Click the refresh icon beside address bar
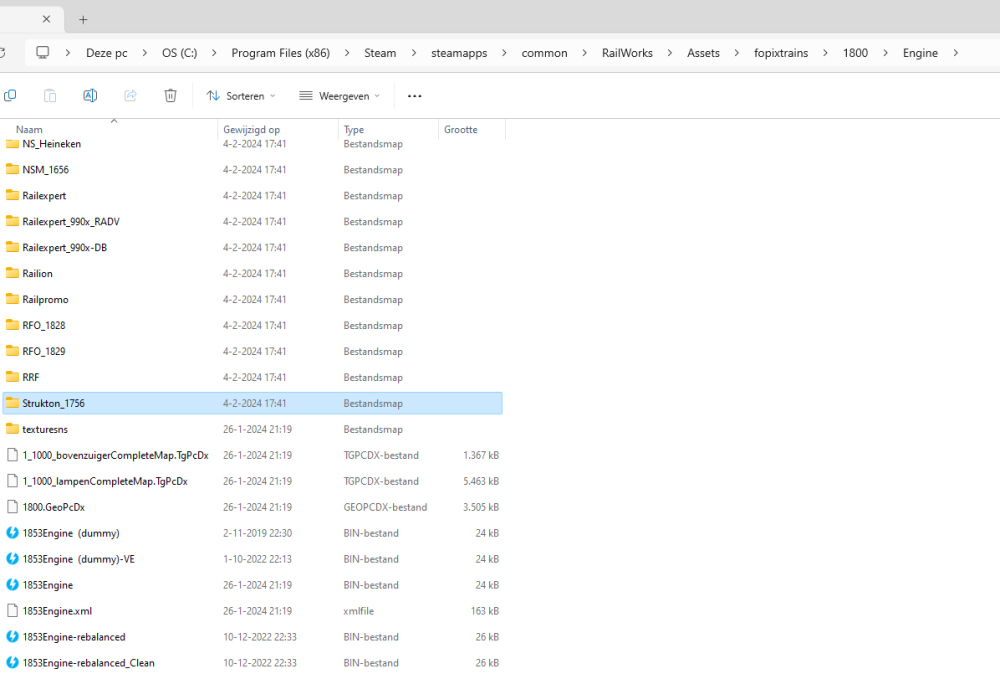The image size is (1000, 679). (x=3, y=53)
